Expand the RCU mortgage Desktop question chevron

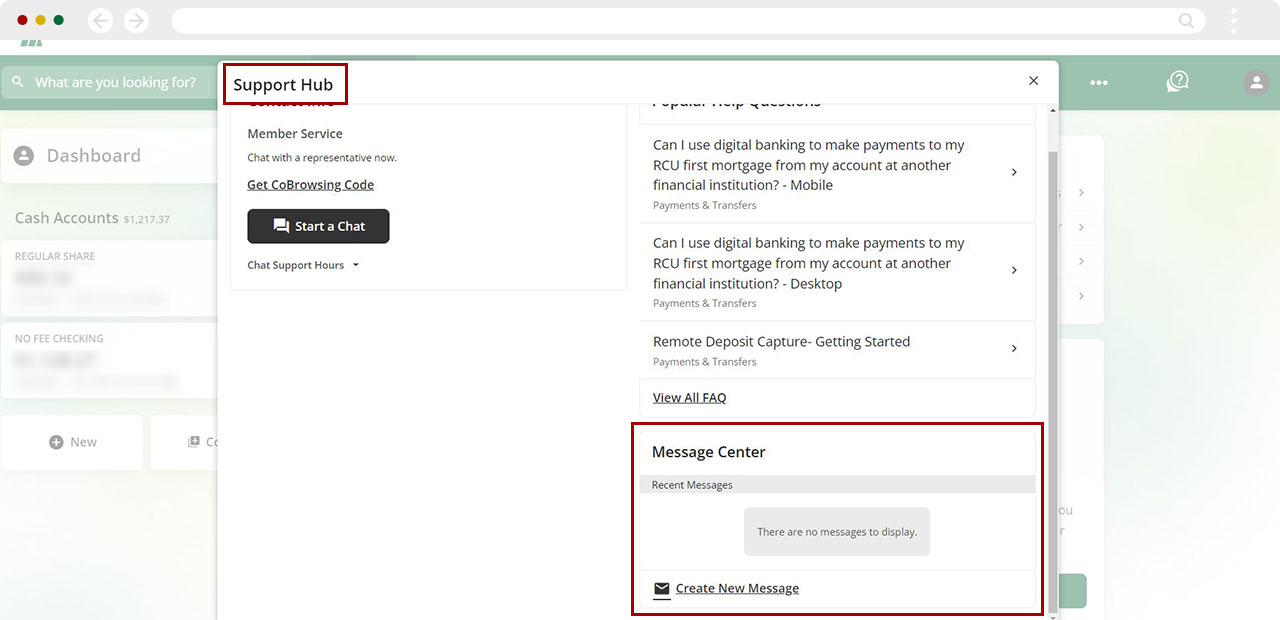pyautogui.click(x=1013, y=271)
